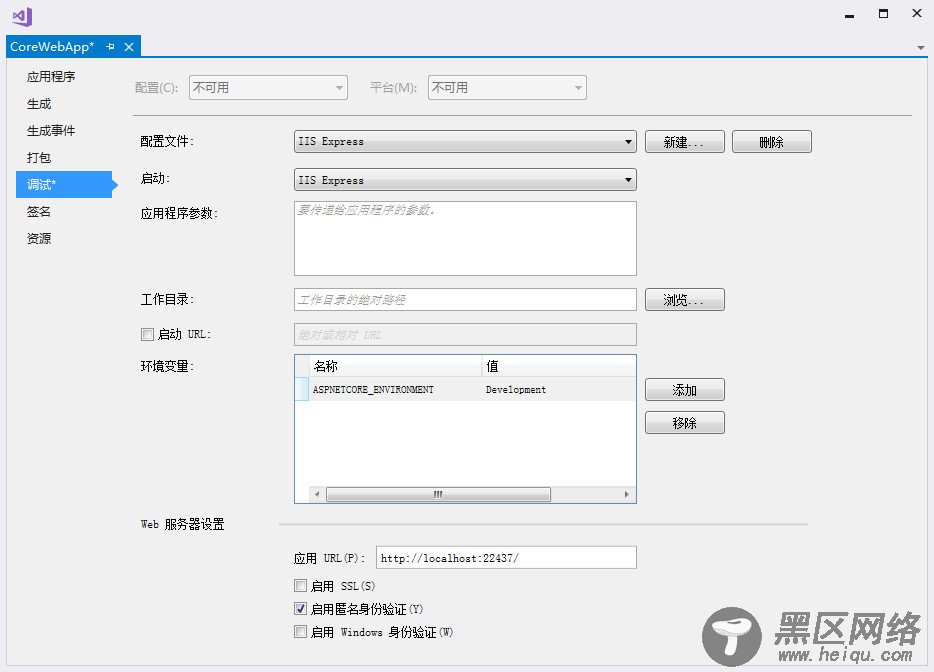
Task: Select the Development value cell
Action: click(558, 389)
